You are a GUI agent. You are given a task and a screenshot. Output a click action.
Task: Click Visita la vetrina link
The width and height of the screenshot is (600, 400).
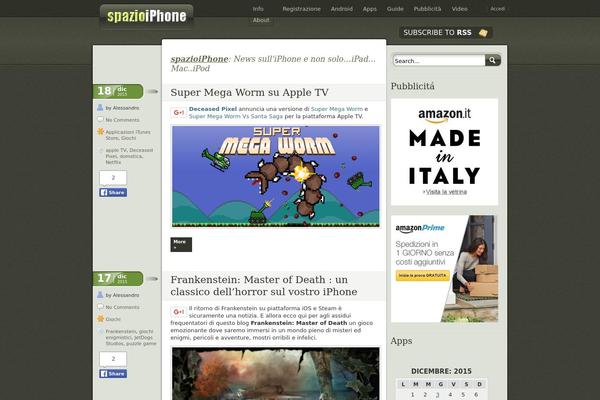coord(446,191)
